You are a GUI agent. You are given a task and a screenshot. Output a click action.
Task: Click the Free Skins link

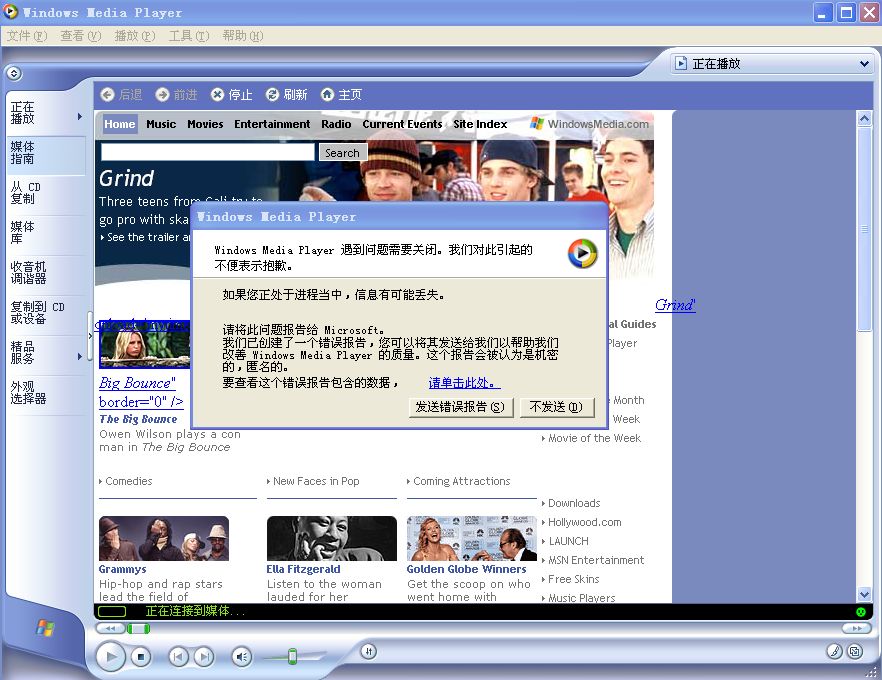tap(573, 579)
